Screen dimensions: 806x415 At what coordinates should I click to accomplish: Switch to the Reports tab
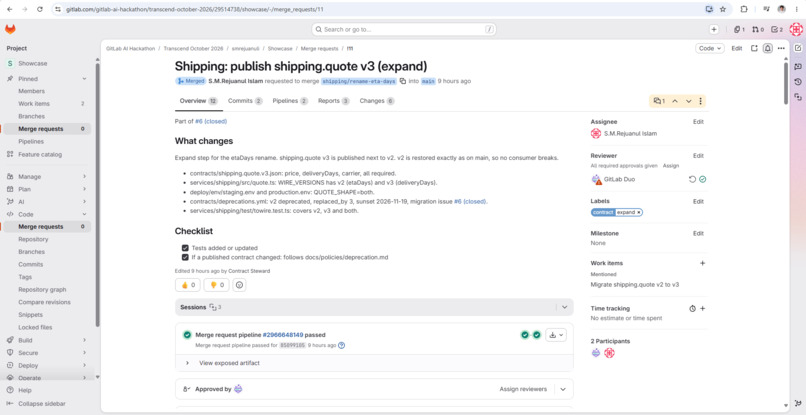pos(334,101)
